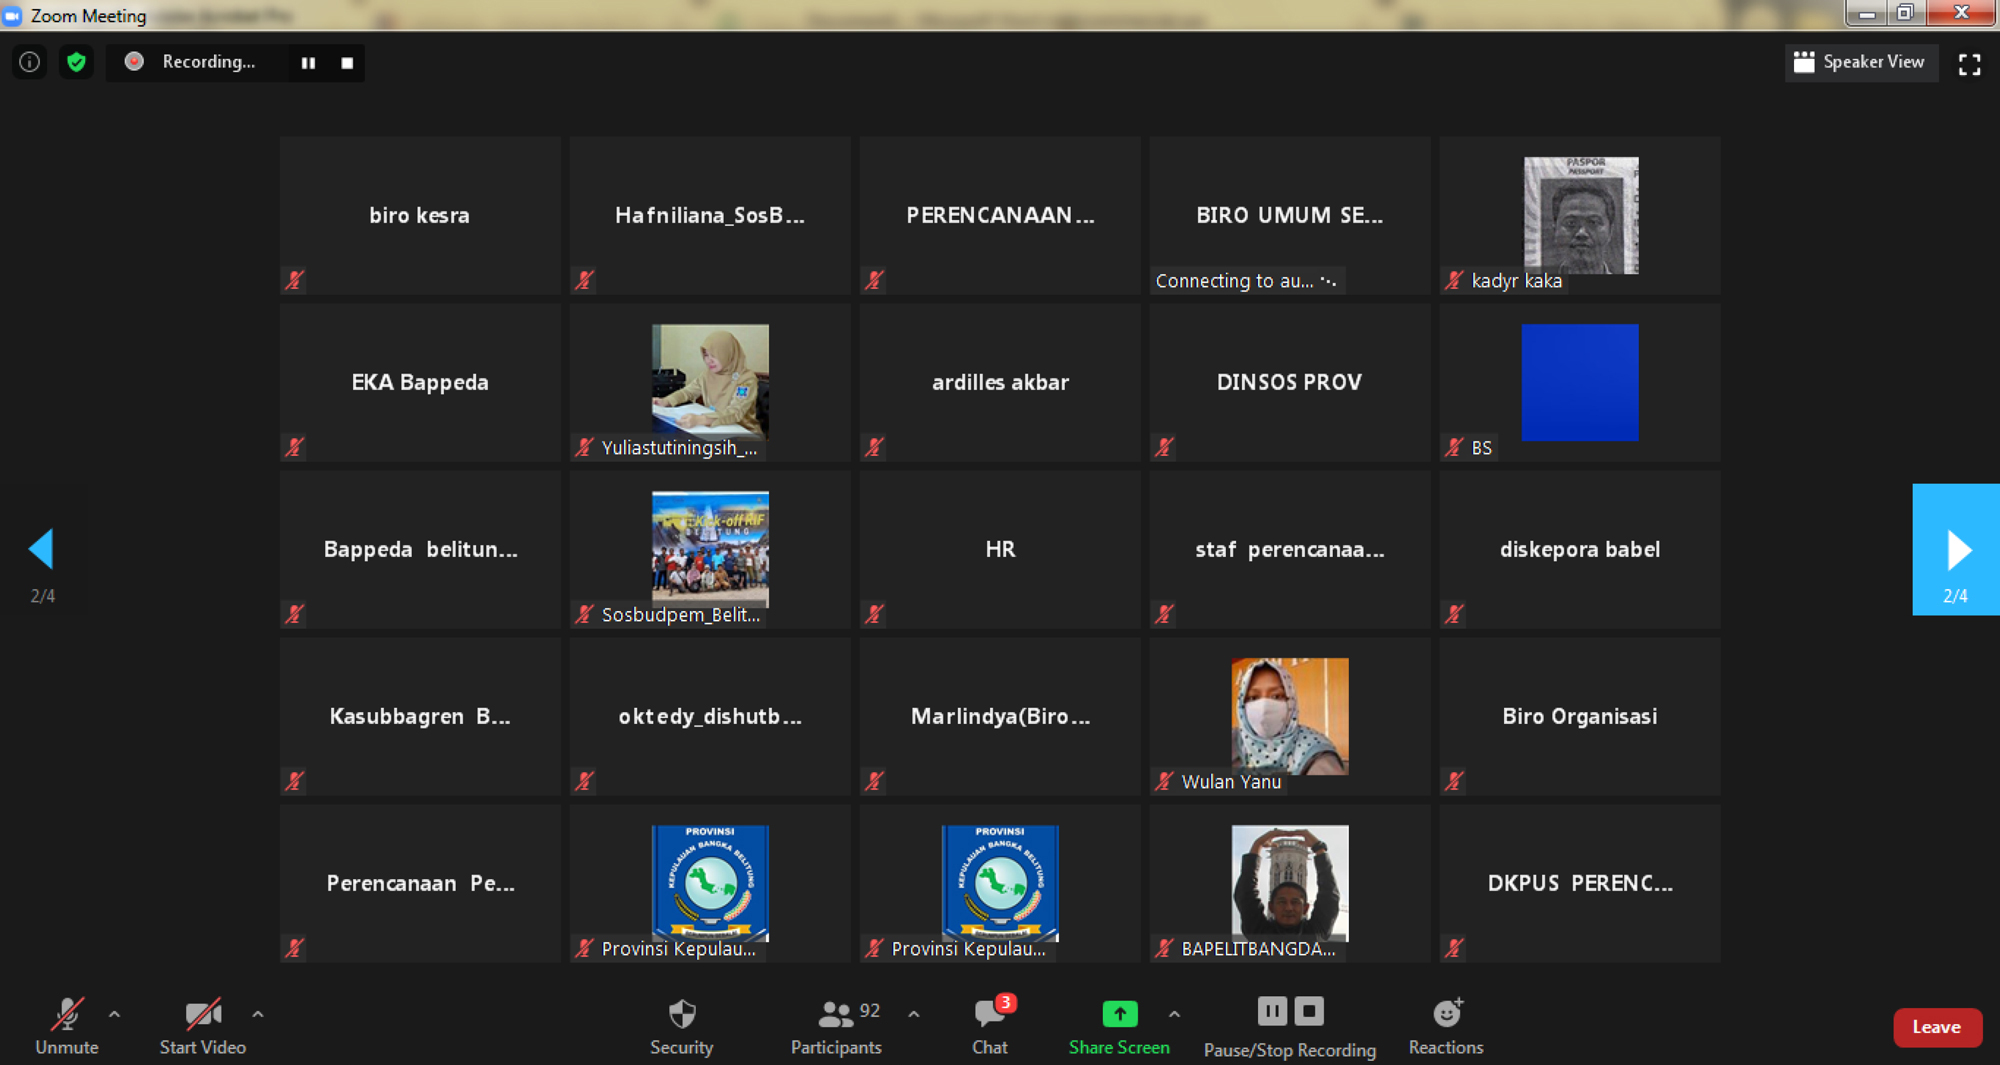This screenshot has height=1065, width=2000.
Task: Expand audio settings arrow beside Unmute
Action: [x=114, y=1014]
